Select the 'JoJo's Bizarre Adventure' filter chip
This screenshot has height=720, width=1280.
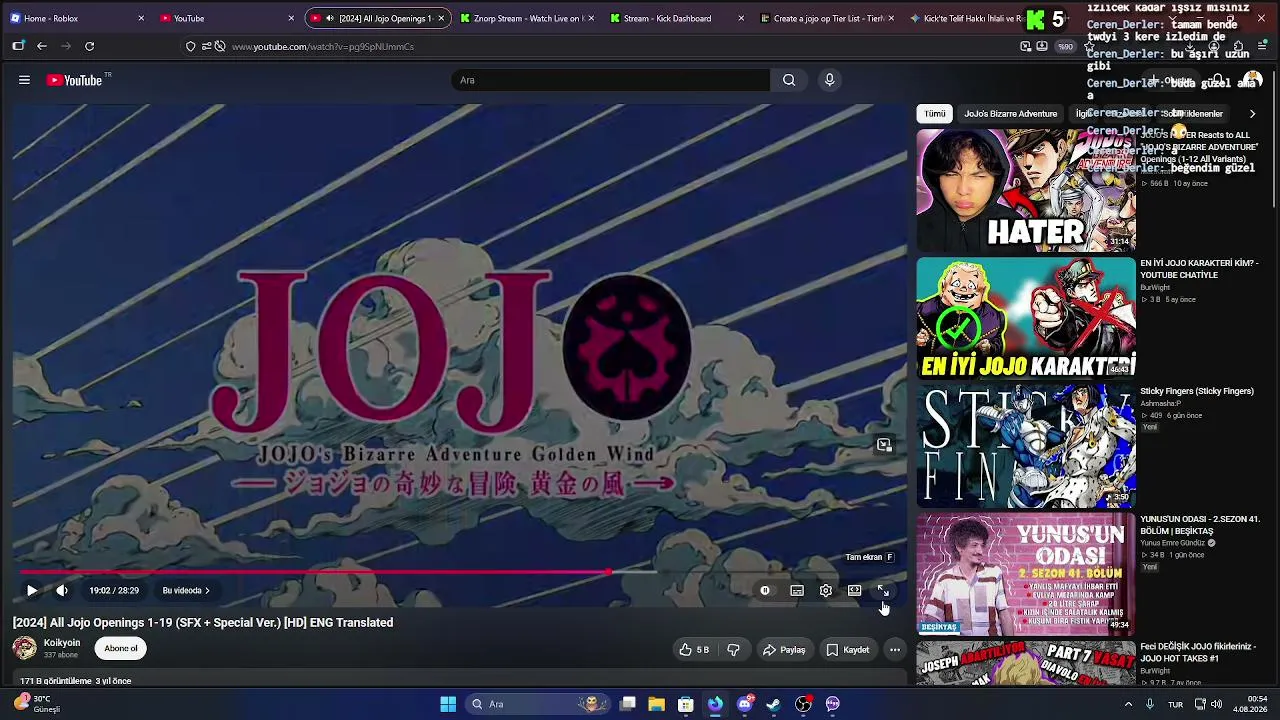[1010, 114]
